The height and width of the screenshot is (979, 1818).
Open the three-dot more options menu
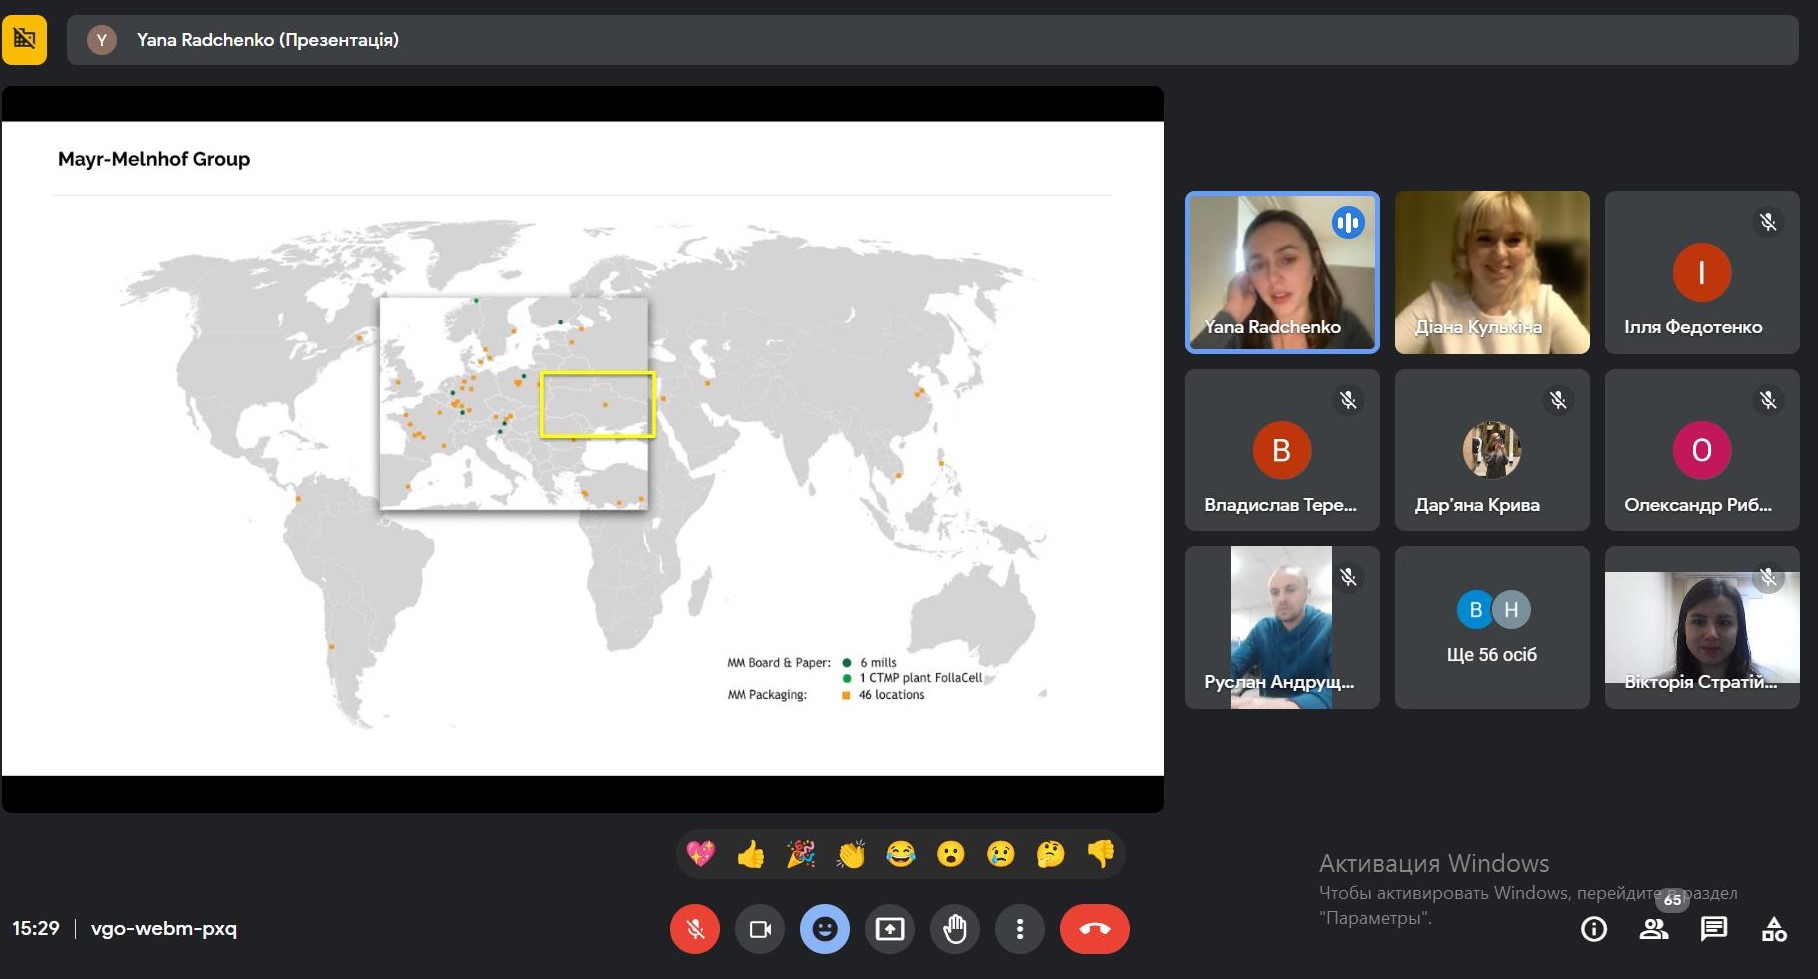point(1020,929)
